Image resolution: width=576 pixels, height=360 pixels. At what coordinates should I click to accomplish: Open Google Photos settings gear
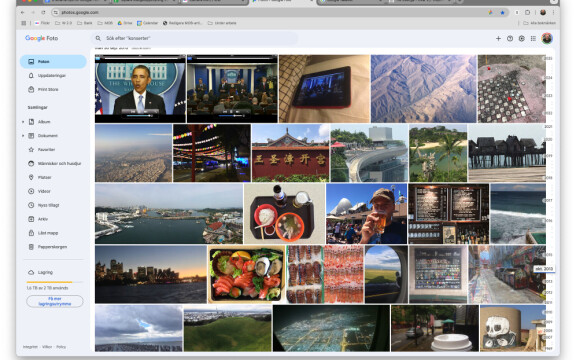tap(522, 38)
